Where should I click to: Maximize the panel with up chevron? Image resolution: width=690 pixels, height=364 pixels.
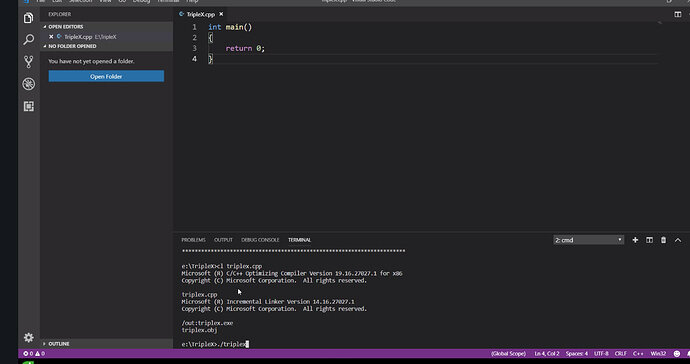pos(678,240)
